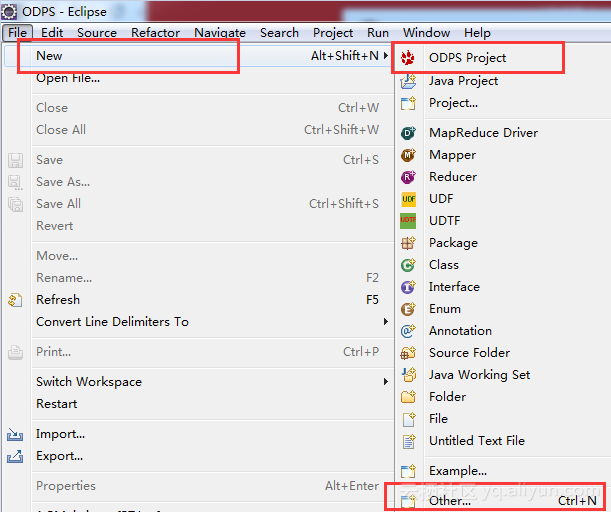
Task: Open the Run menu
Action: (x=378, y=32)
